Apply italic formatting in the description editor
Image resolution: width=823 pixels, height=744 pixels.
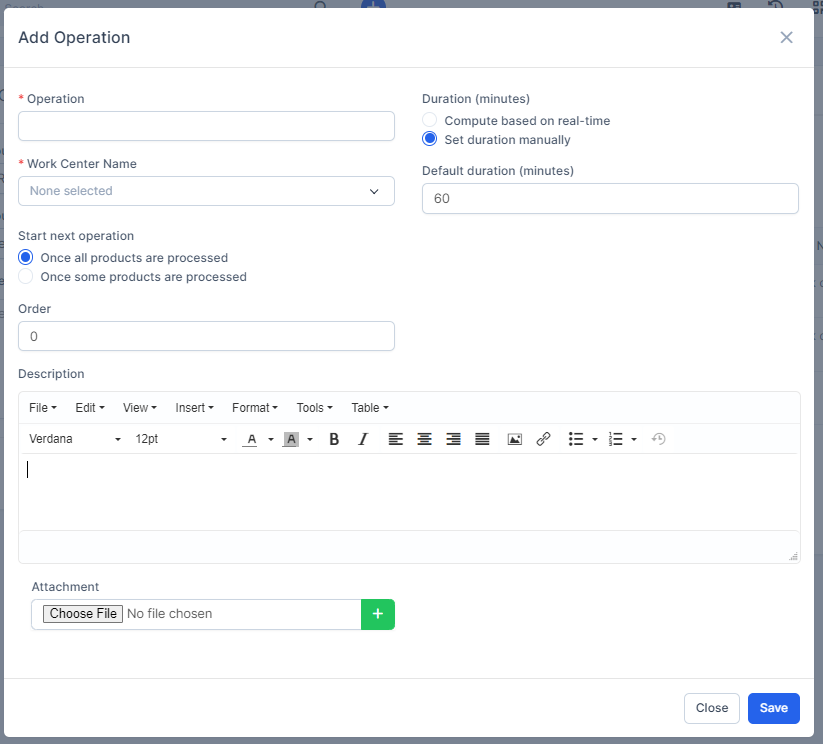[363, 439]
